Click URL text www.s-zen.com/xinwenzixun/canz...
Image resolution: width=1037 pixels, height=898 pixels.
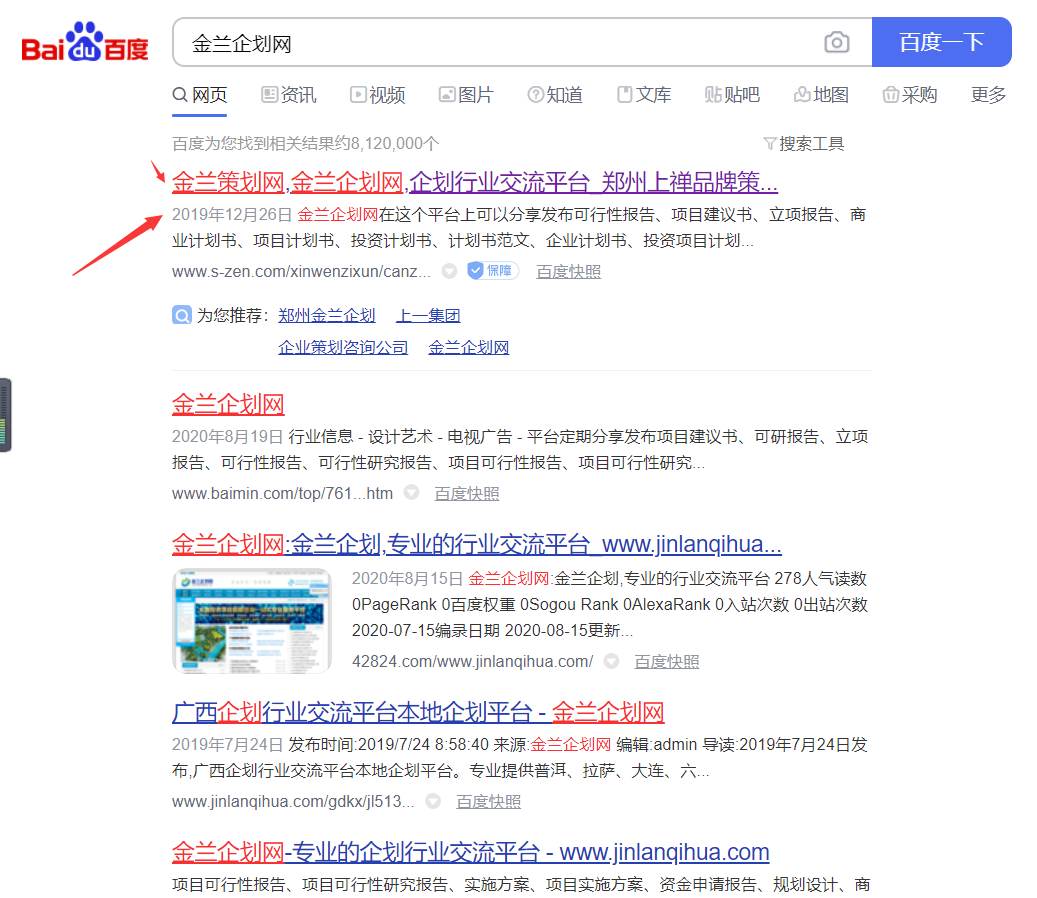[301, 272]
